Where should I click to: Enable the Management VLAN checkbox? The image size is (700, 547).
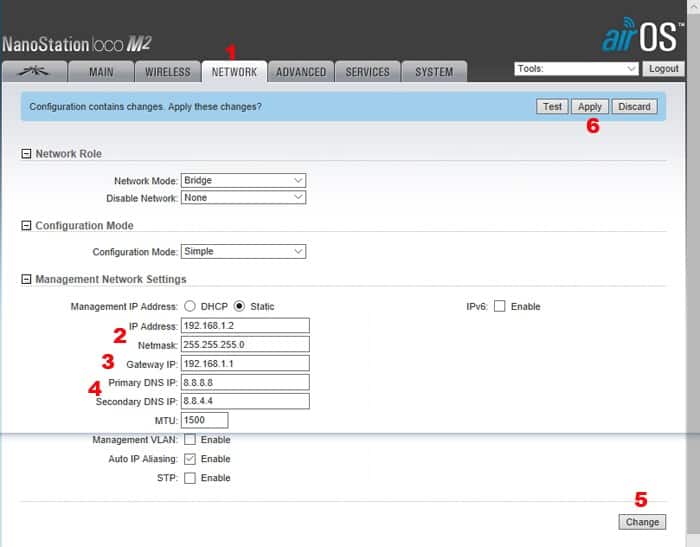pyautogui.click(x=190, y=440)
